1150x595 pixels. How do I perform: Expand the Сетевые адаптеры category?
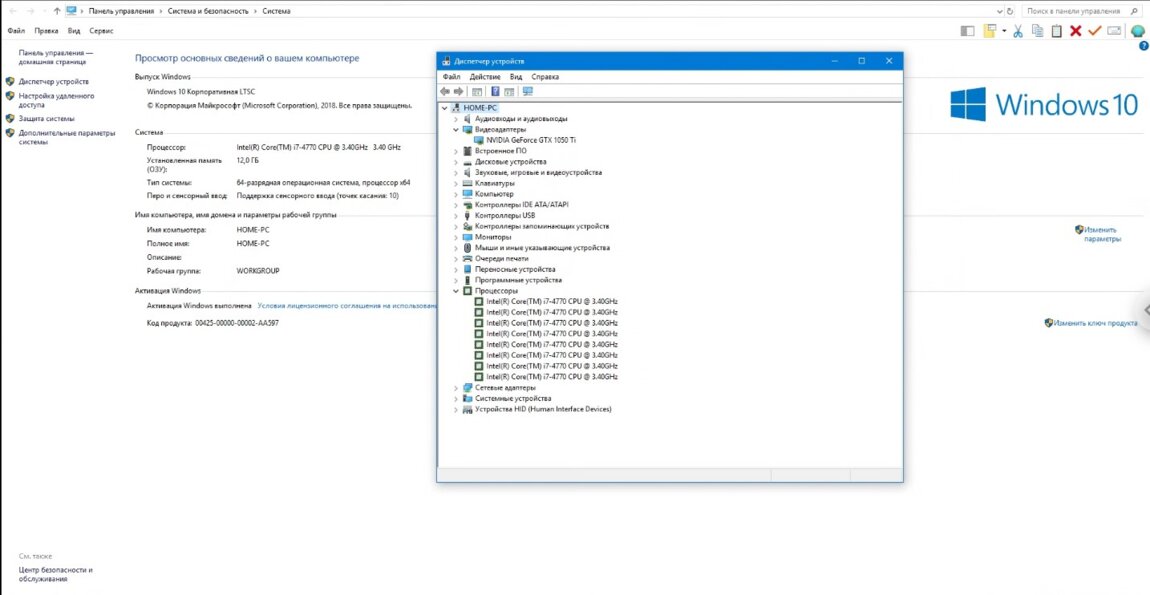(456, 388)
